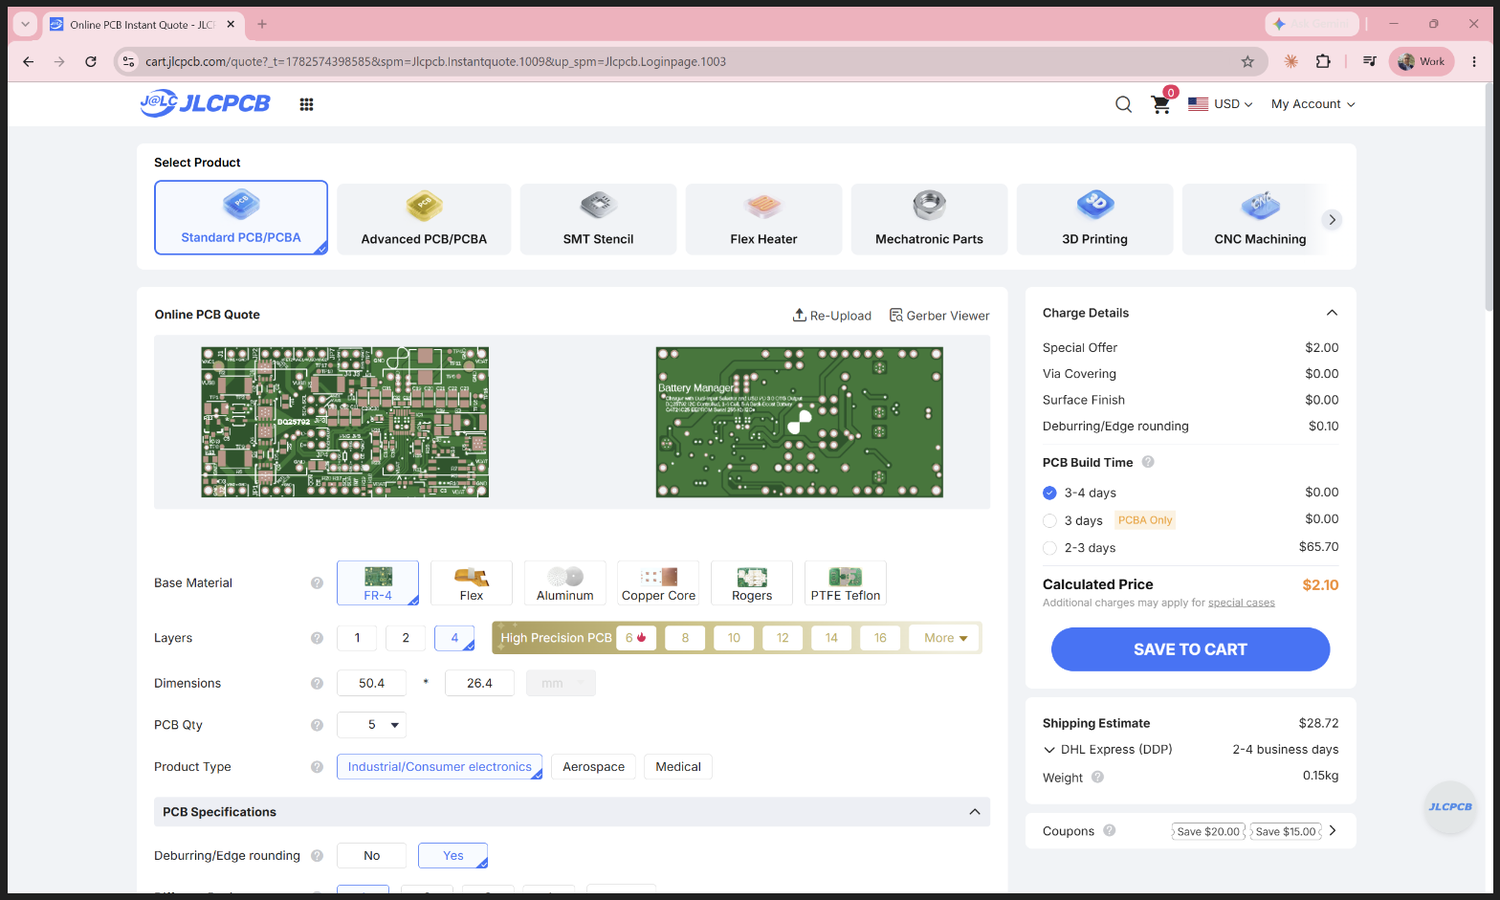Screen dimensions: 1500x900
Task: Select Mechatronic Parts product
Action: (929, 219)
